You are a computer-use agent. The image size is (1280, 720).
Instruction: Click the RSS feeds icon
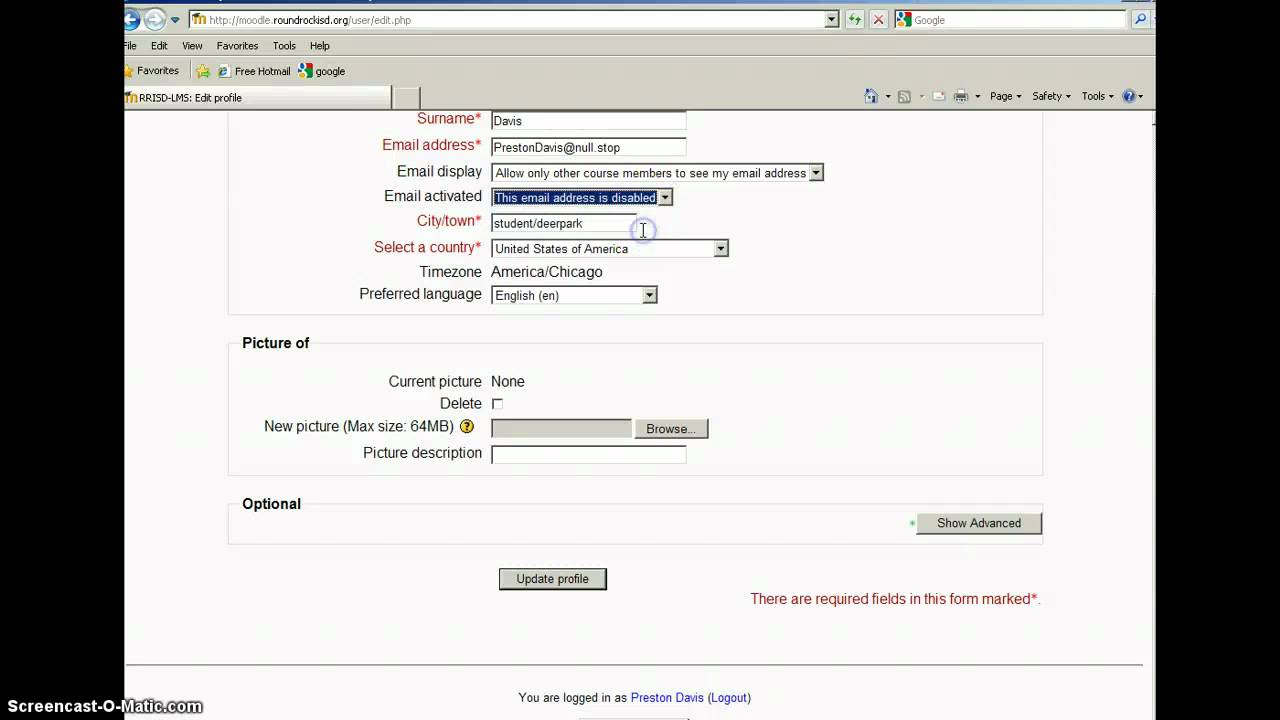pos(904,96)
